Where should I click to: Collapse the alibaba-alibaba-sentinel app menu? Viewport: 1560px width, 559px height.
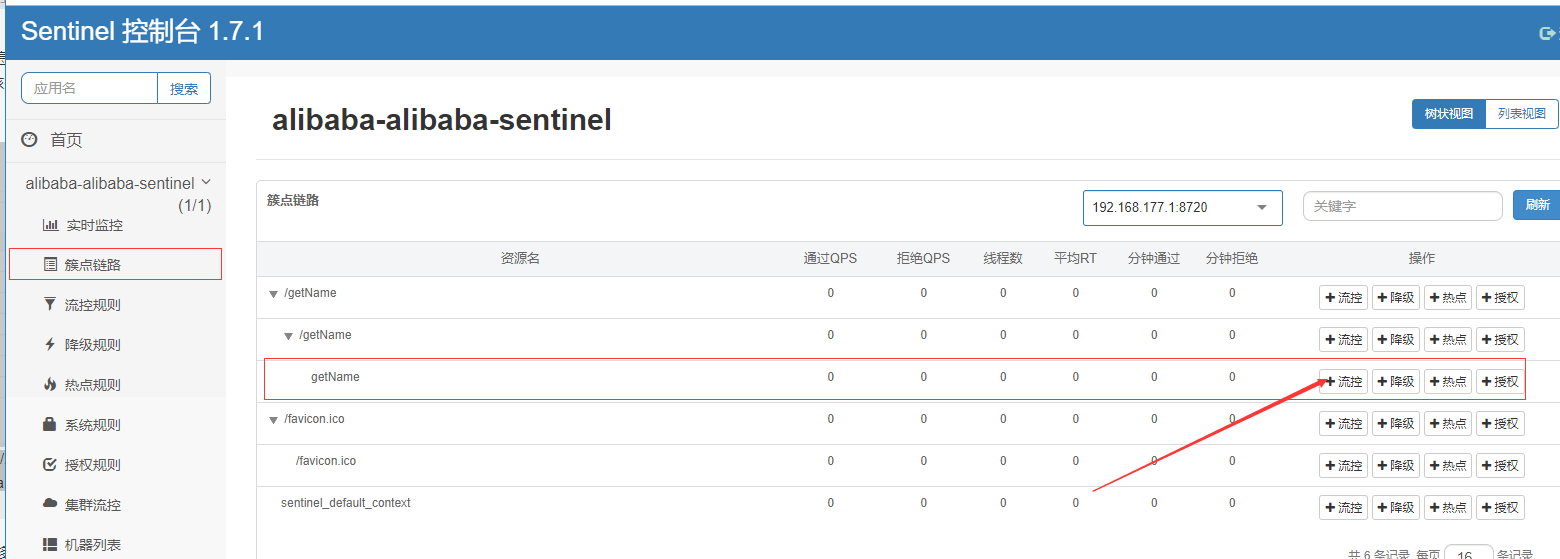(x=206, y=182)
